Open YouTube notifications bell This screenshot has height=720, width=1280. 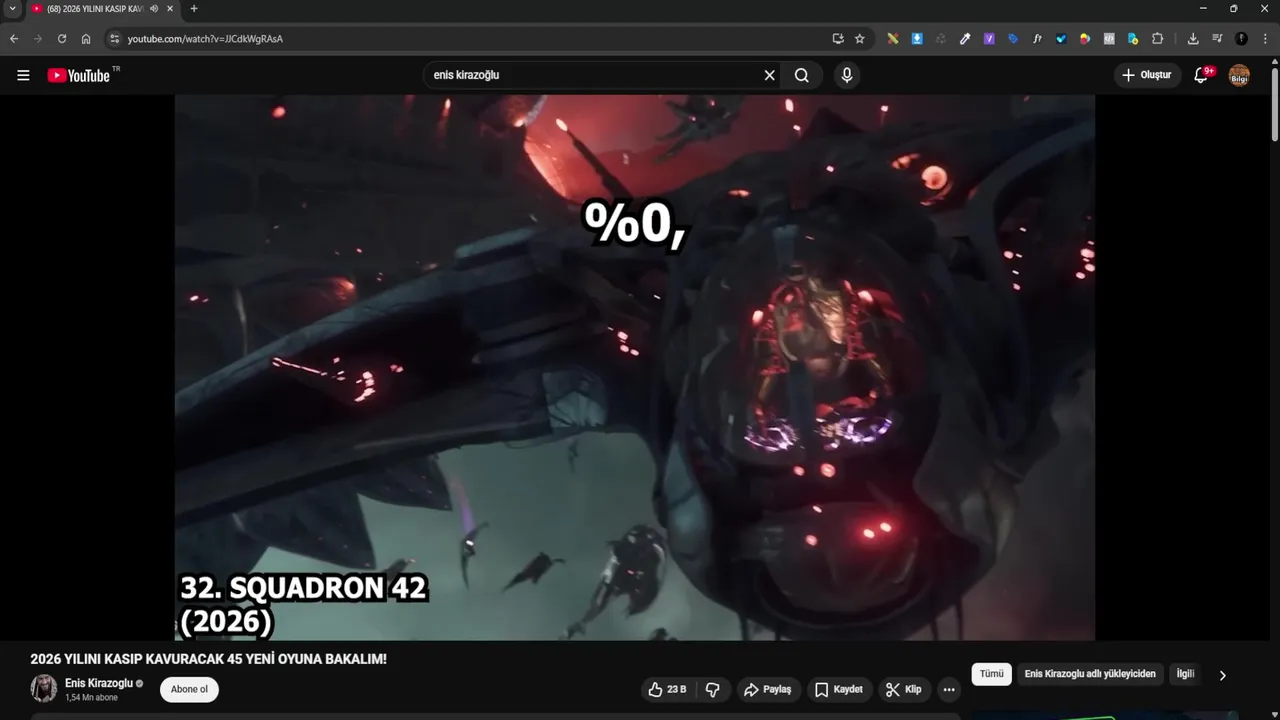pyautogui.click(x=1202, y=75)
